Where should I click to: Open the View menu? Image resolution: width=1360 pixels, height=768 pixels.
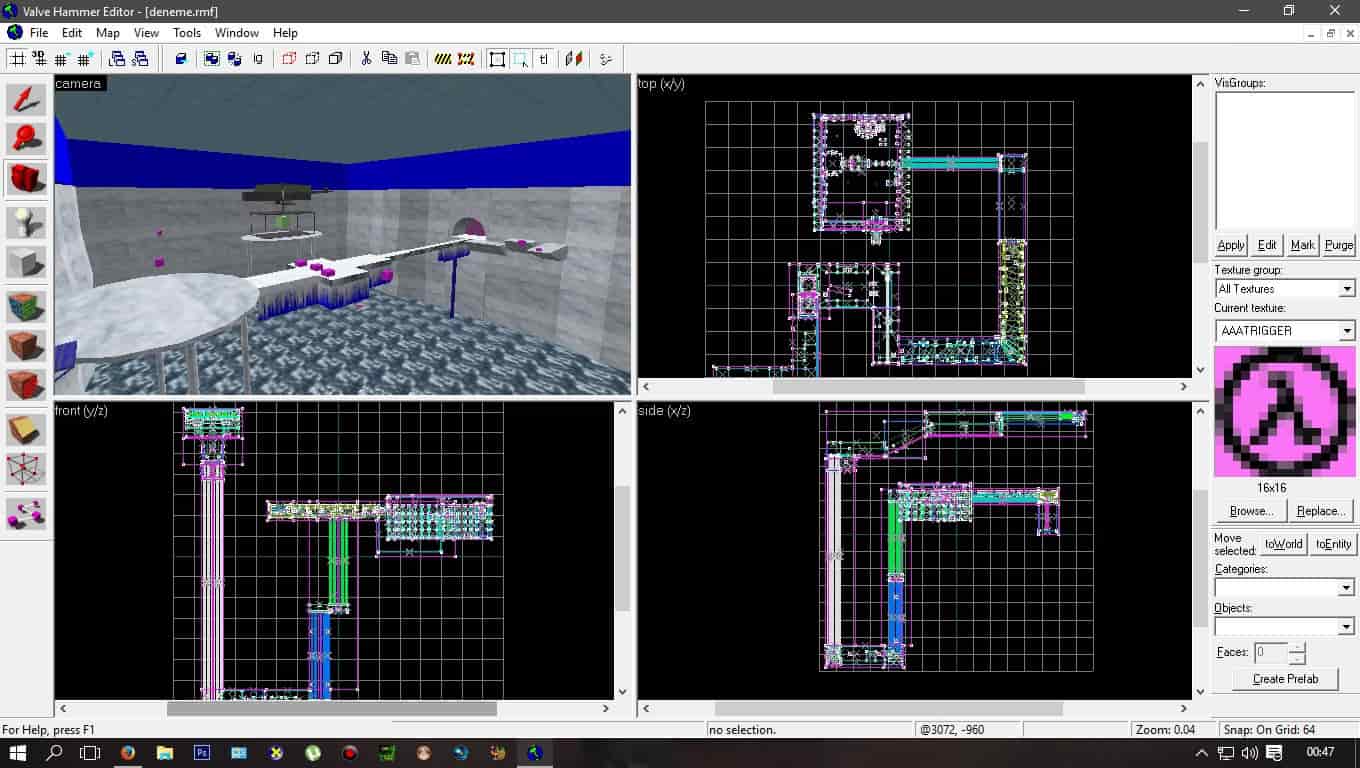tap(146, 33)
